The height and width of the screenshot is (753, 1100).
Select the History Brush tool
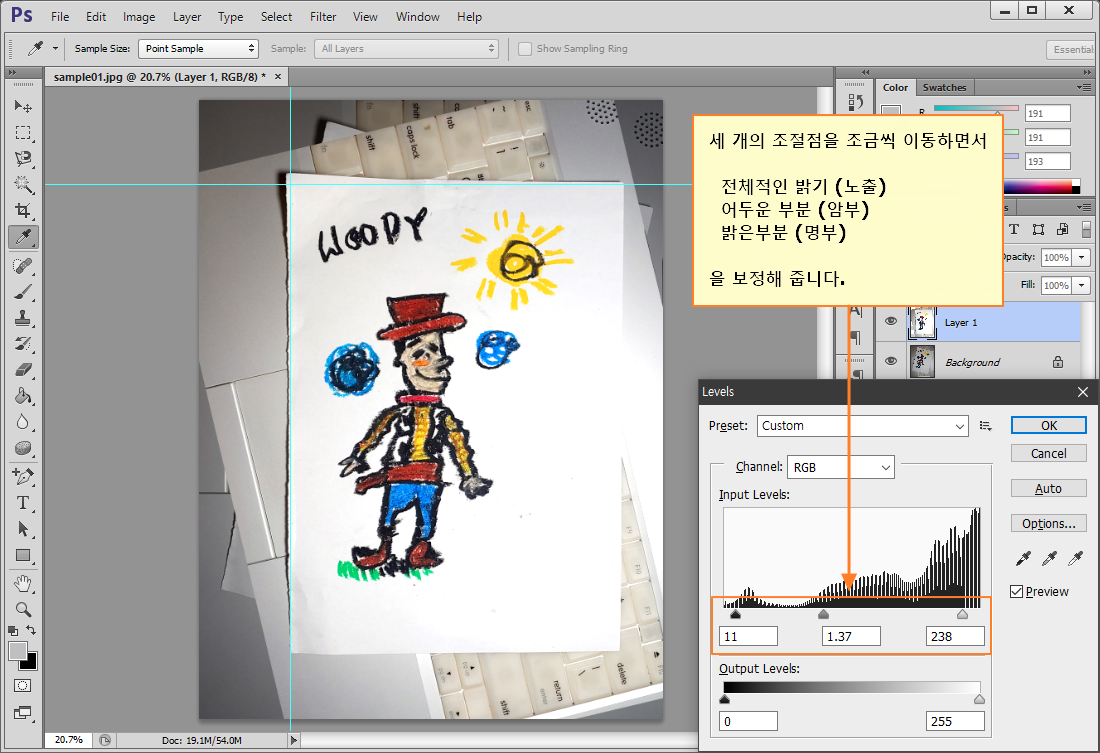point(23,343)
